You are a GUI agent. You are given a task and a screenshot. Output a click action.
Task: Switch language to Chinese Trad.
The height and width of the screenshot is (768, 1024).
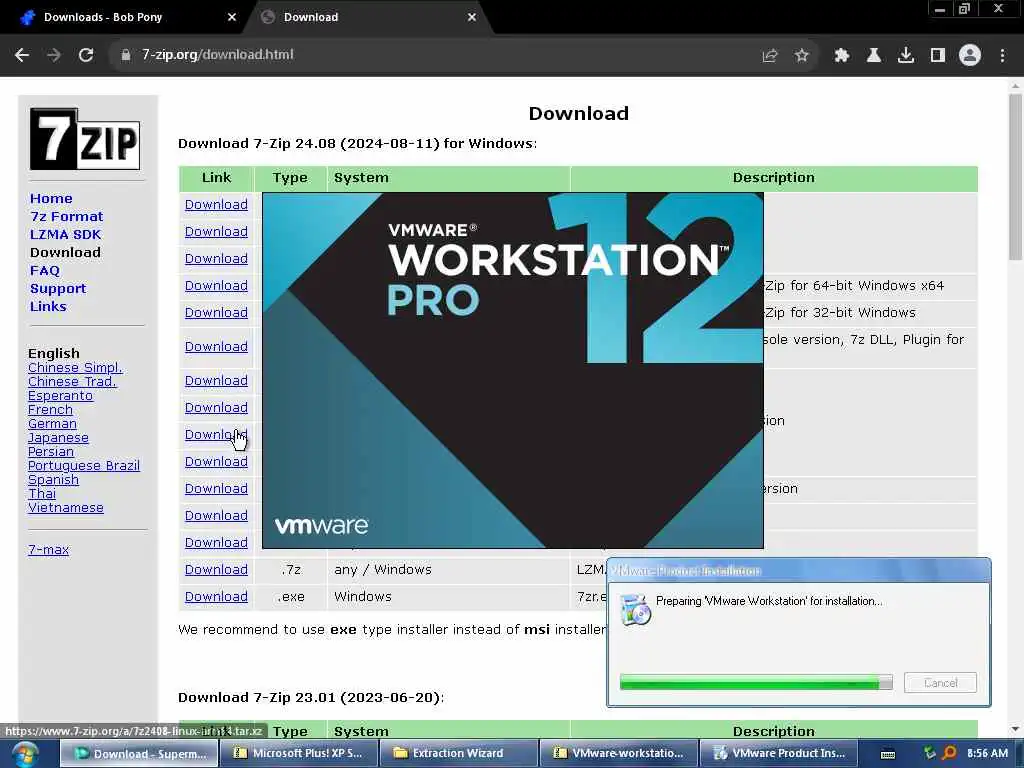72,381
